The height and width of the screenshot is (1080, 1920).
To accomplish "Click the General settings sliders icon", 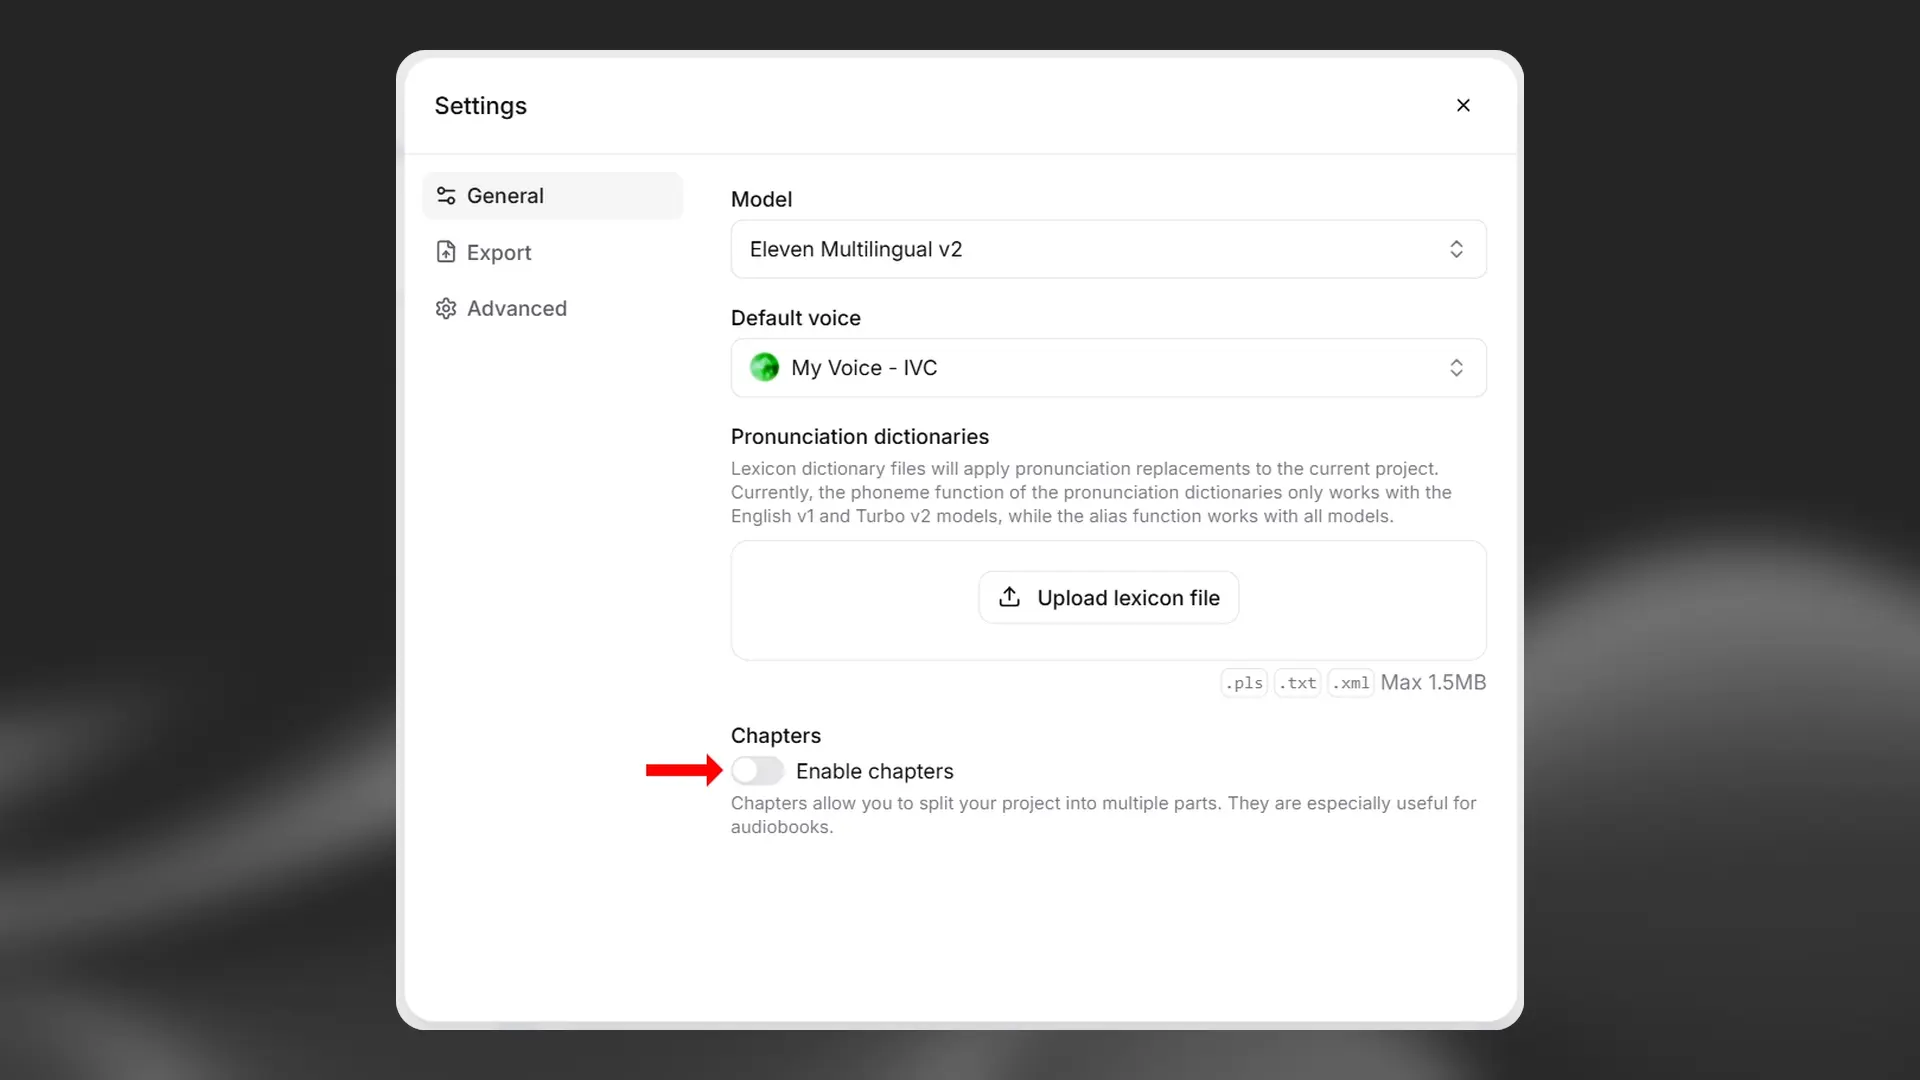I will (446, 195).
